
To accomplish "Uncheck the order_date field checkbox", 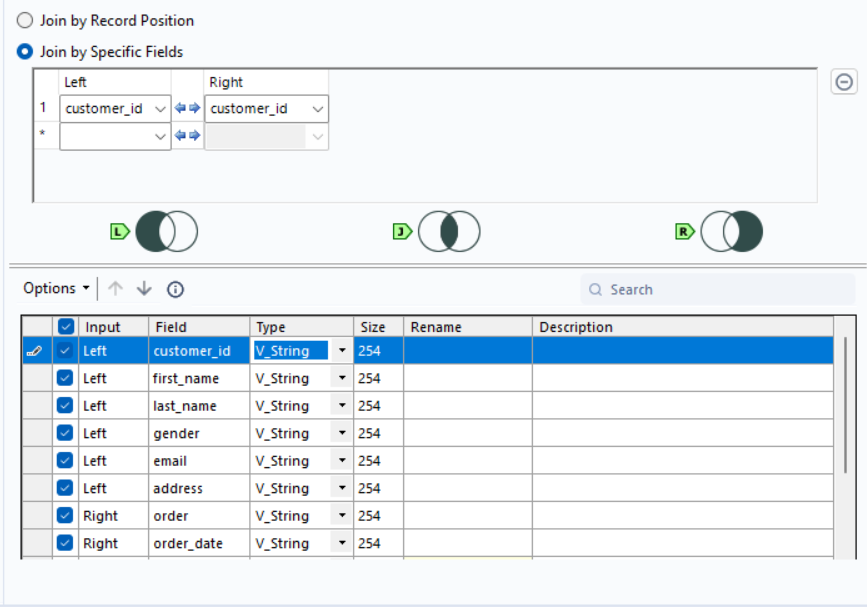I will point(65,543).
